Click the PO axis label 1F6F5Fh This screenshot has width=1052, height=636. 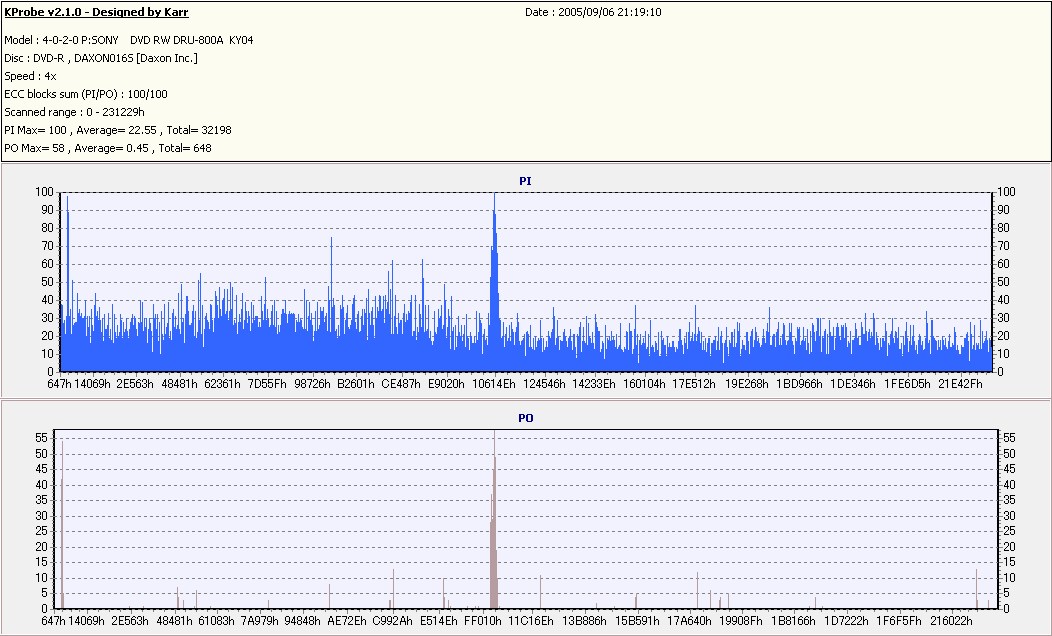click(x=898, y=621)
